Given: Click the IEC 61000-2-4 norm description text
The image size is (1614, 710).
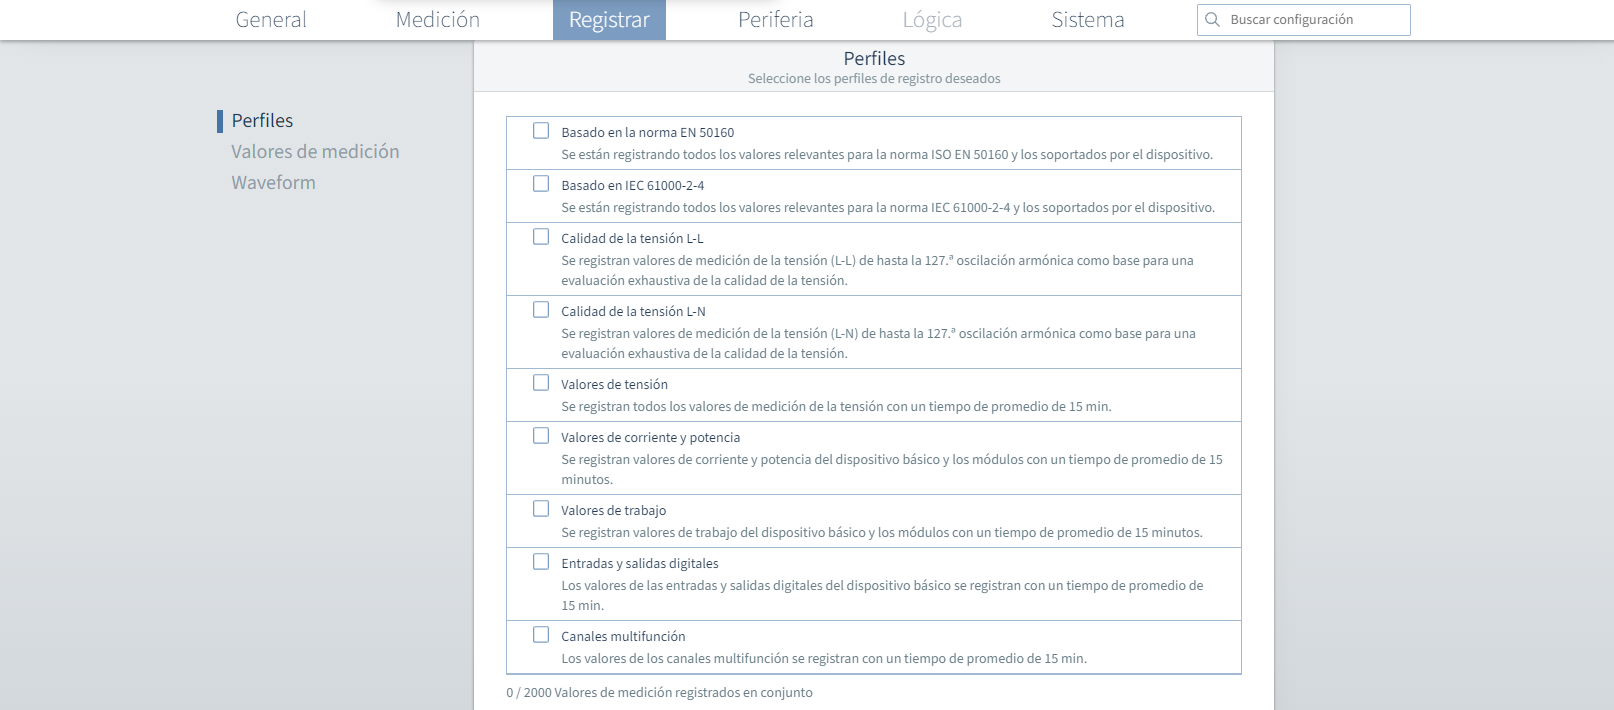Looking at the screenshot, I should tap(888, 208).
